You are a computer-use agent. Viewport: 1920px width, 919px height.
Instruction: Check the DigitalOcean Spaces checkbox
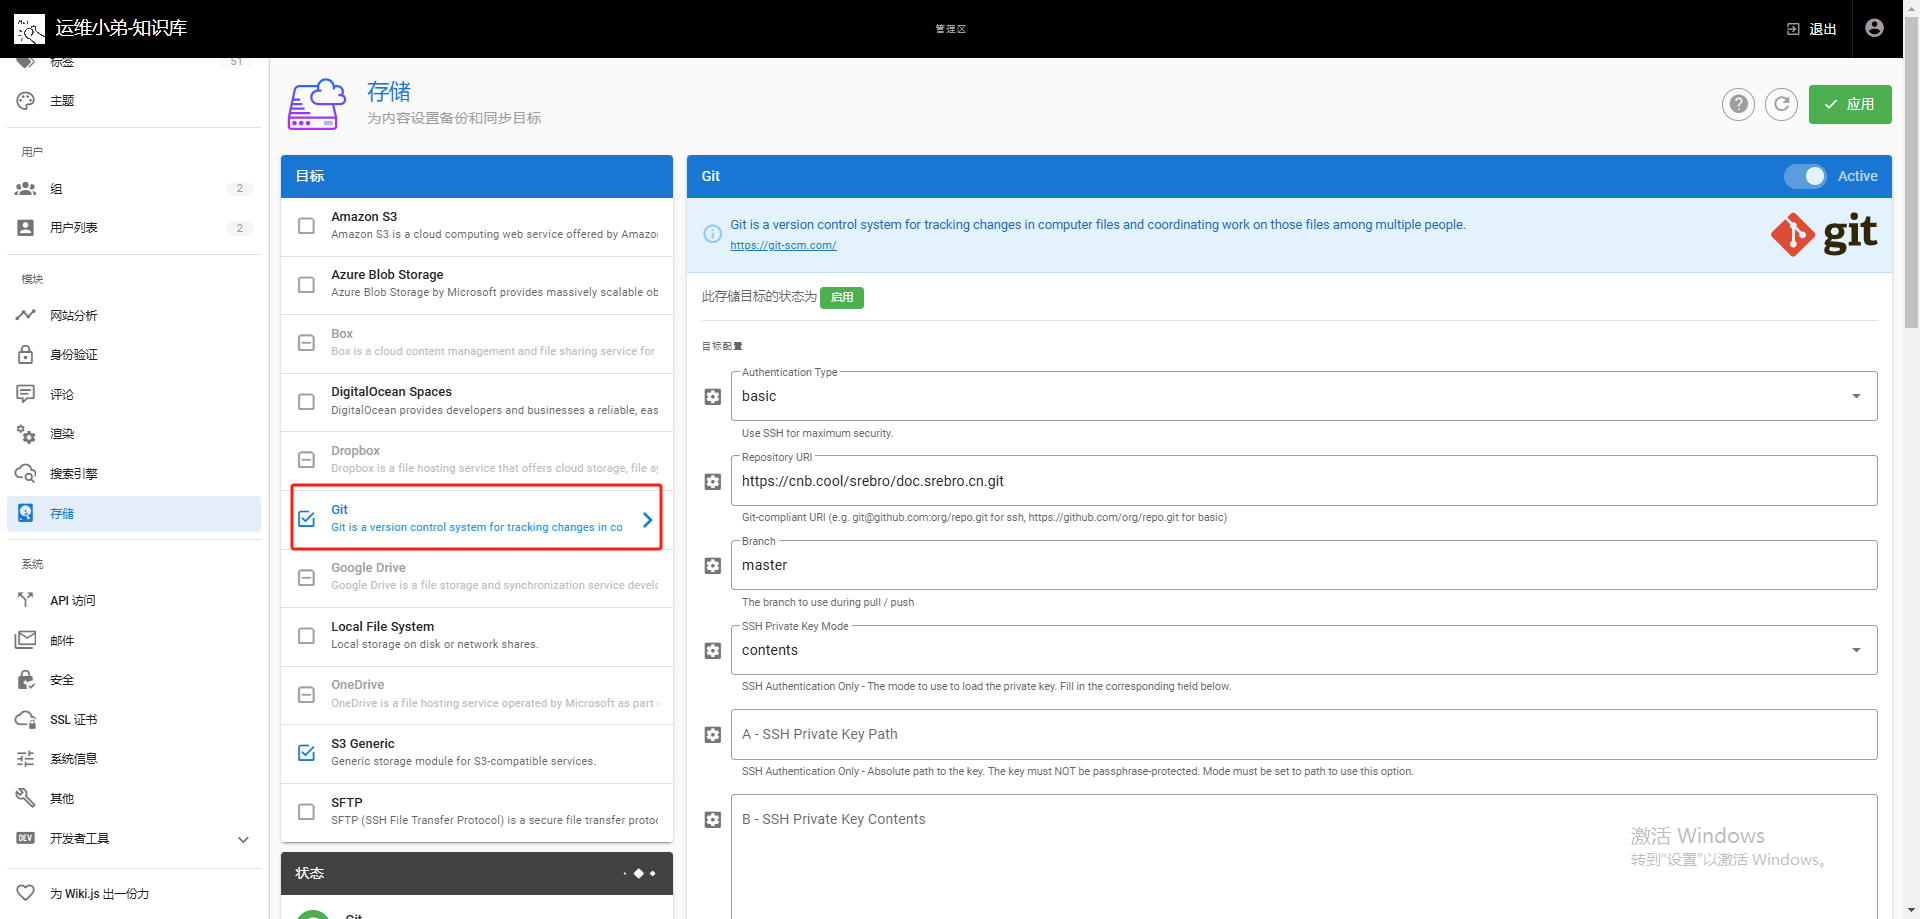(x=307, y=402)
